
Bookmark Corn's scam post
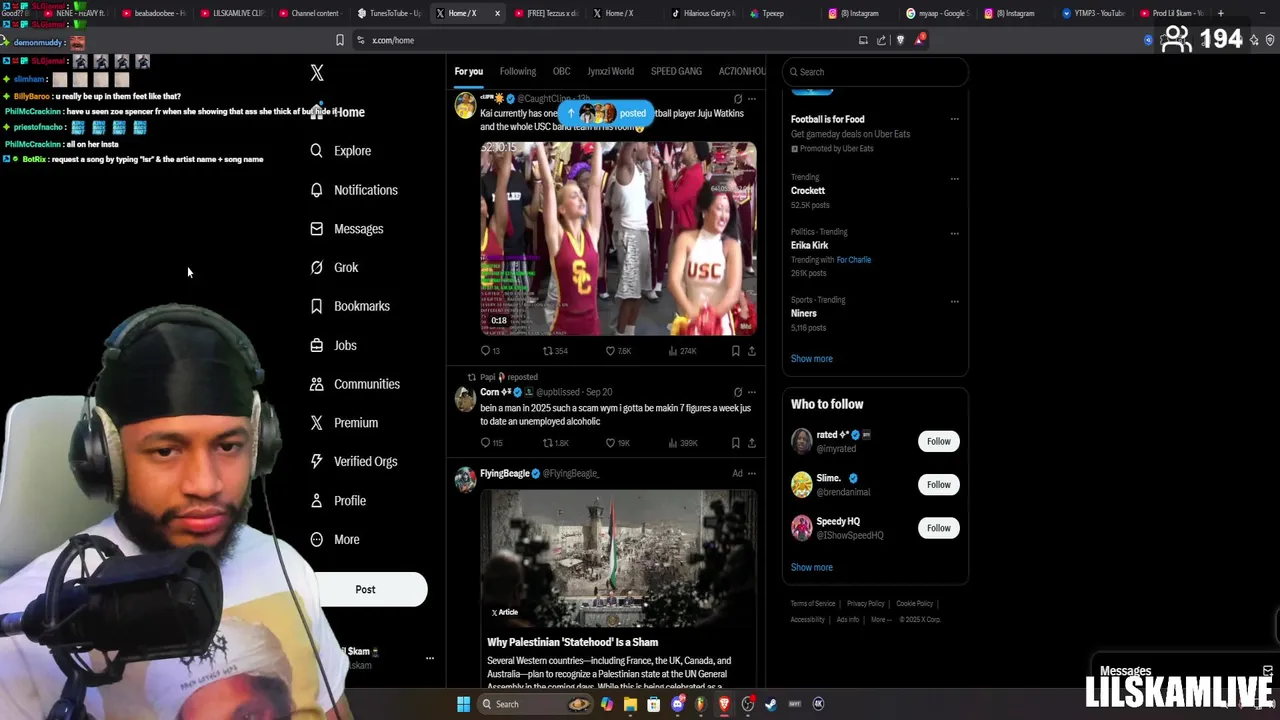coord(735,443)
